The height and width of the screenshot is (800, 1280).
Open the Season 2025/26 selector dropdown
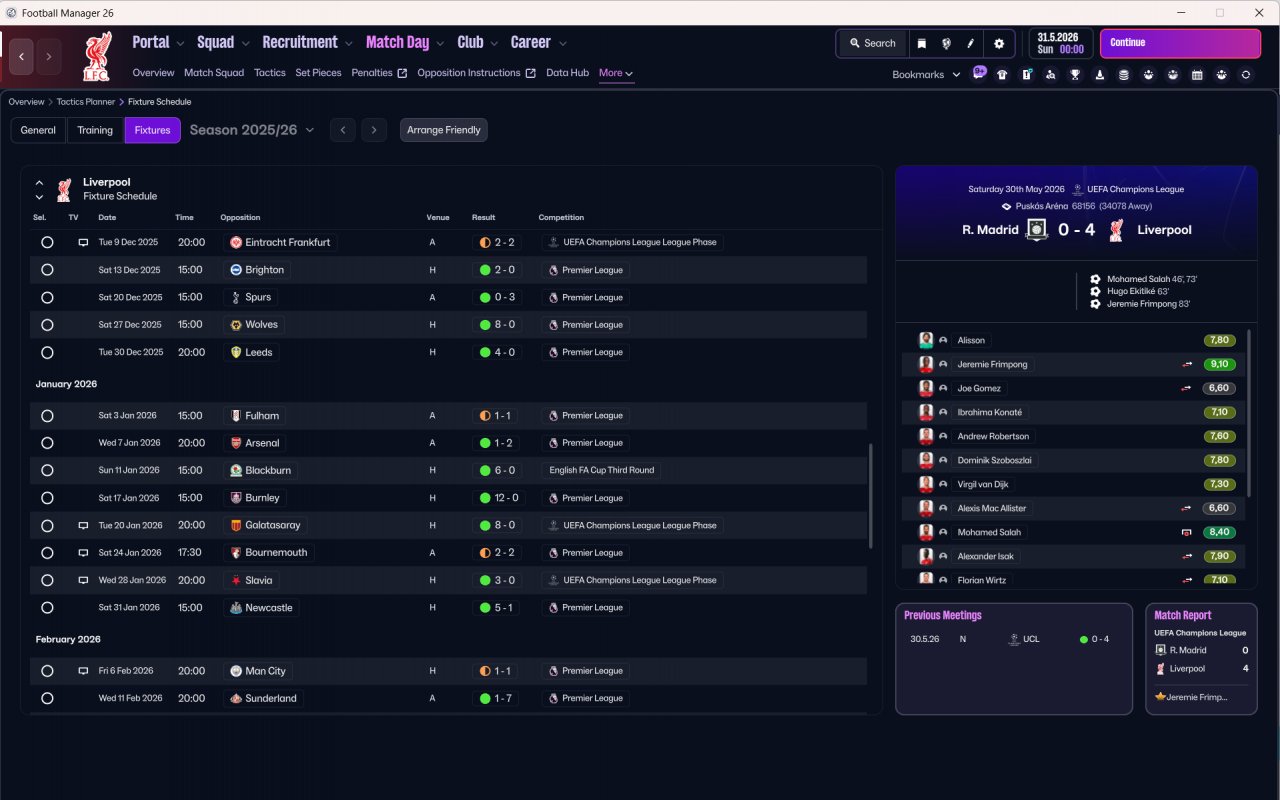point(252,130)
